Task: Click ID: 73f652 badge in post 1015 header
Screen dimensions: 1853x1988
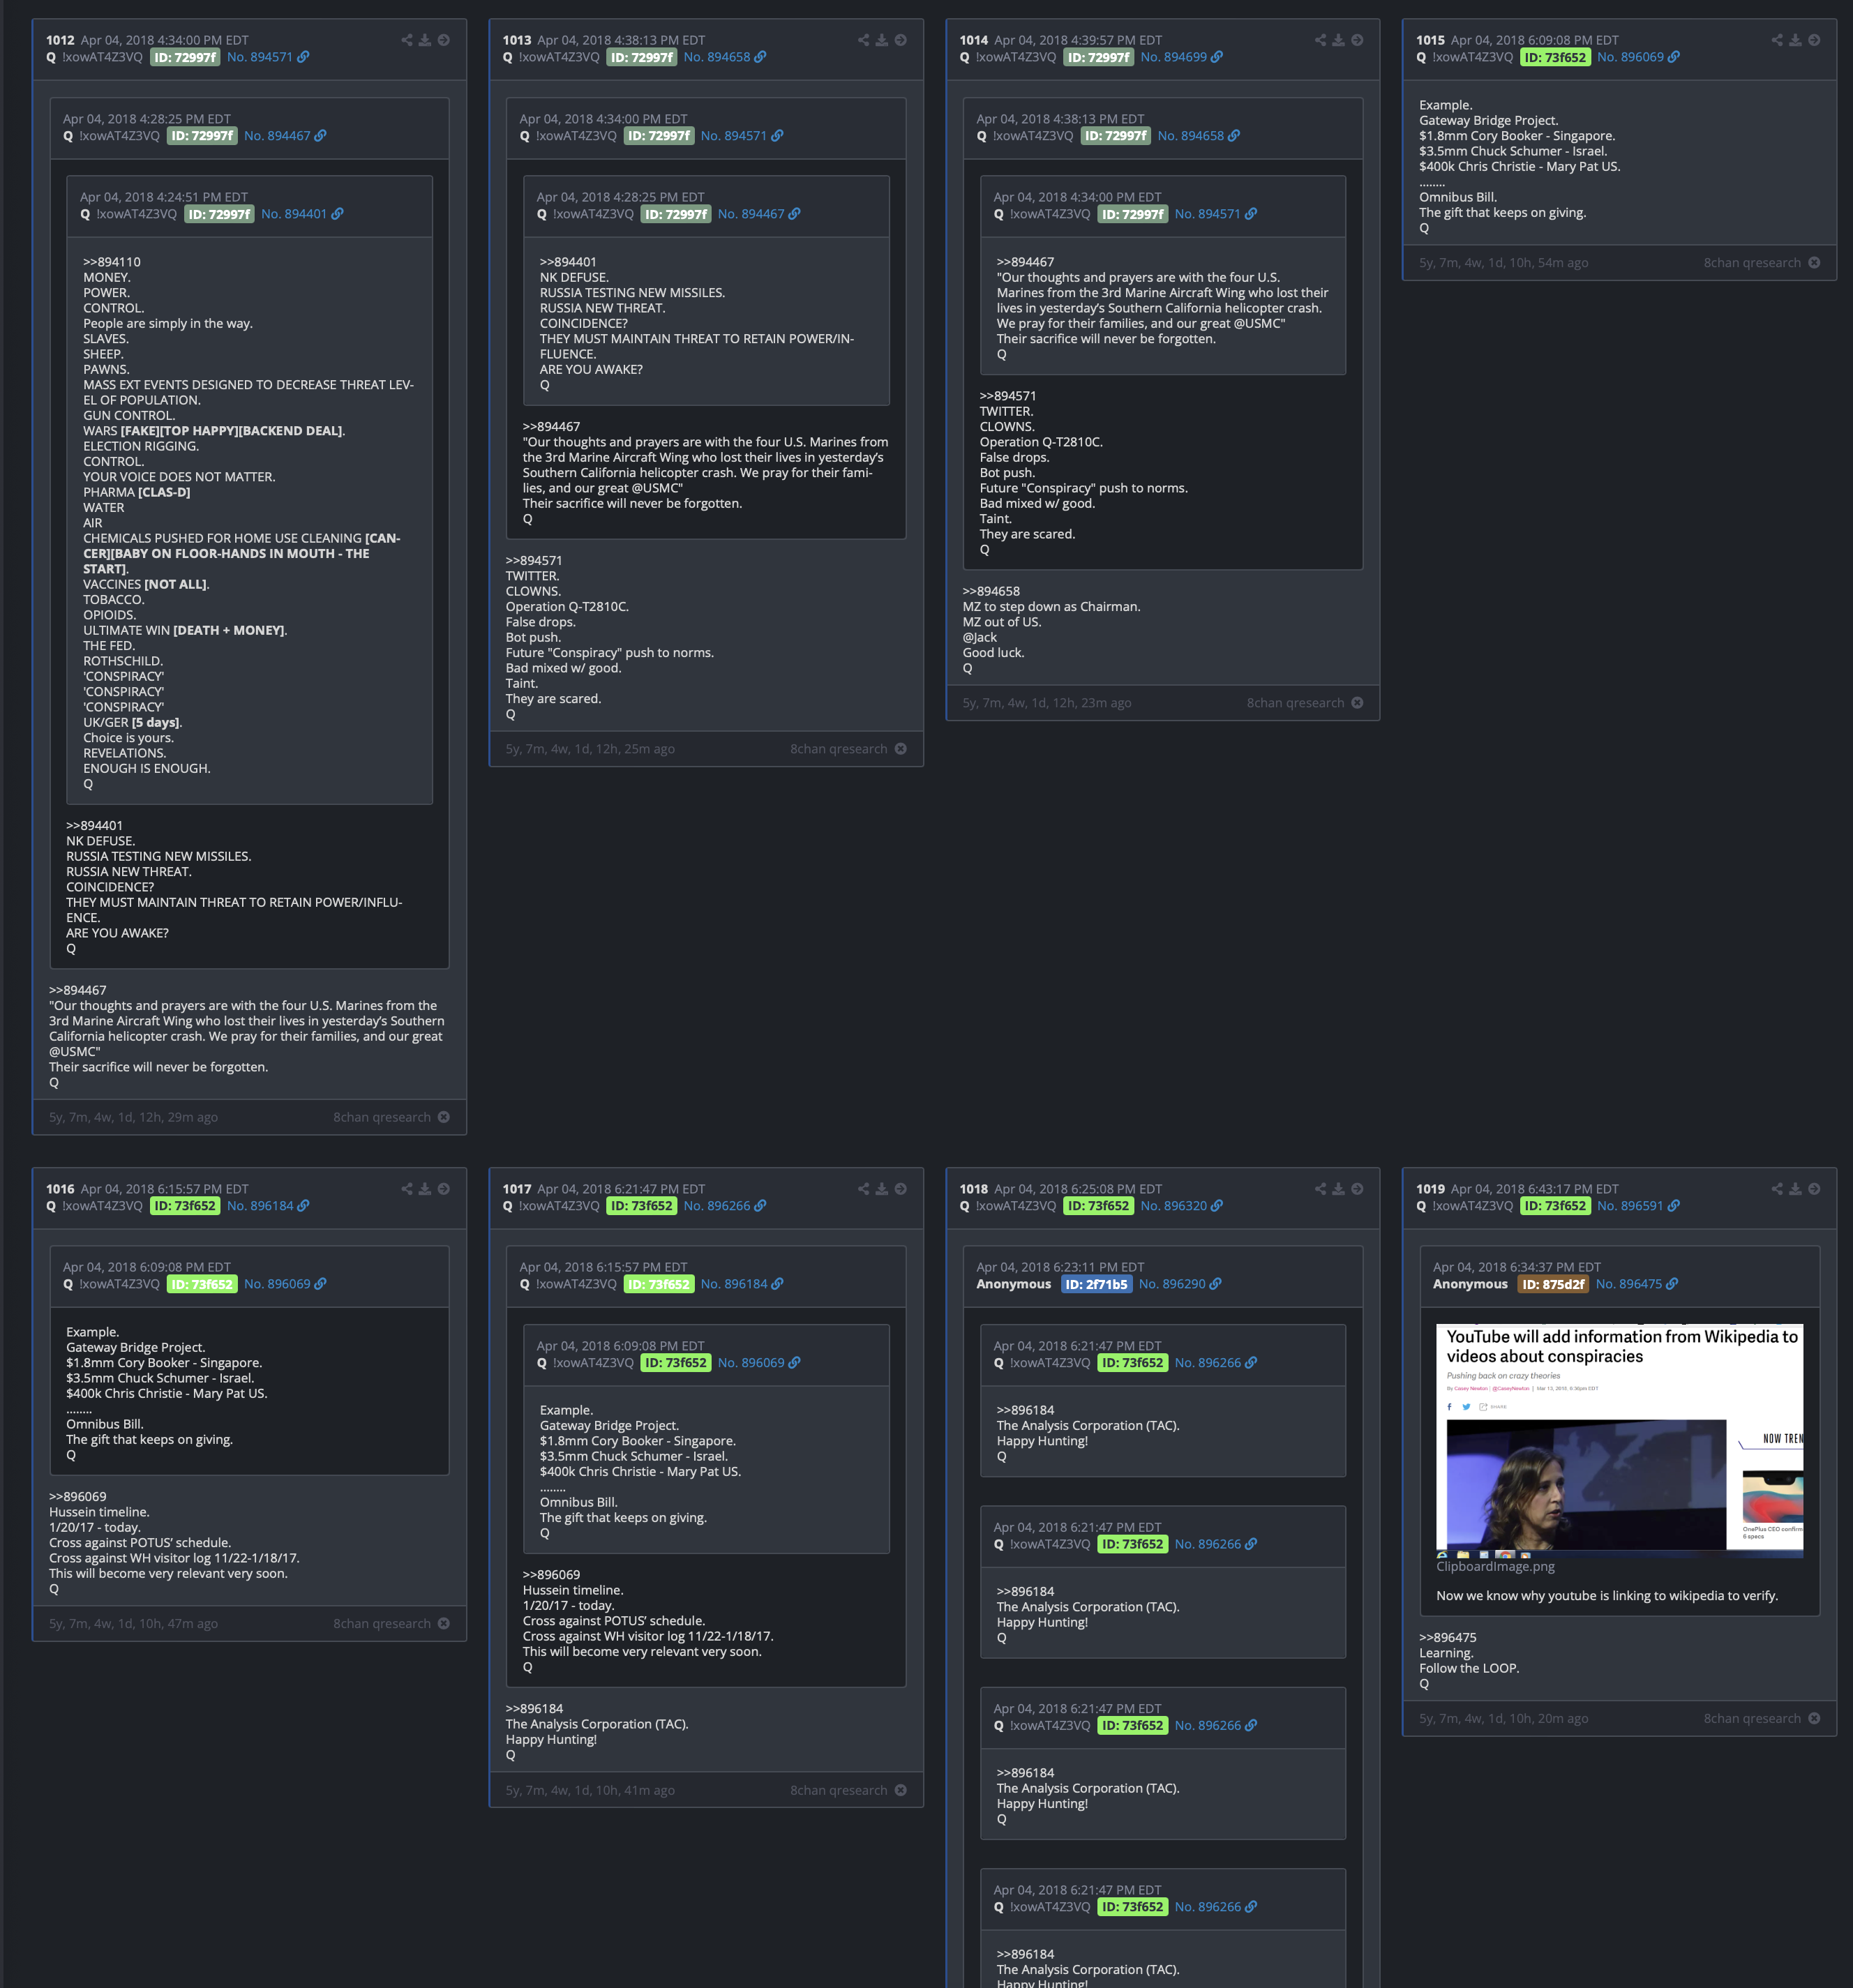Action: pyautogui.click(x=1555, y=57)
